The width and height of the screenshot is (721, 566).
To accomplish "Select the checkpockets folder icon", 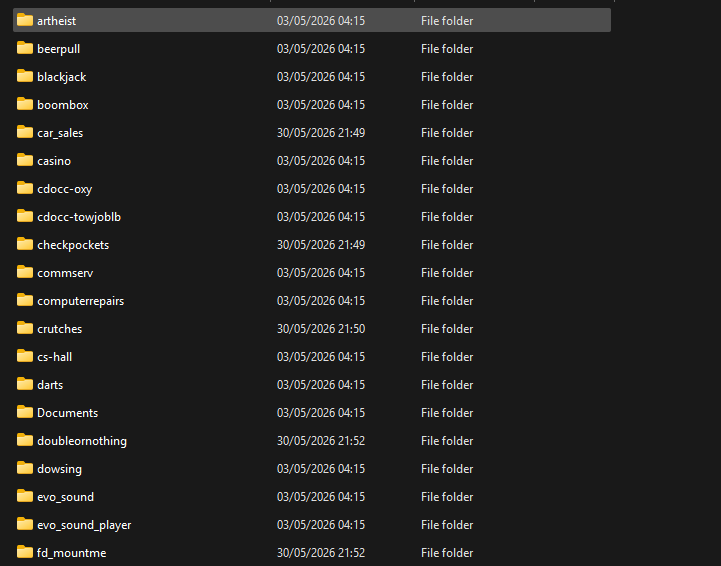I will [25, 245].
